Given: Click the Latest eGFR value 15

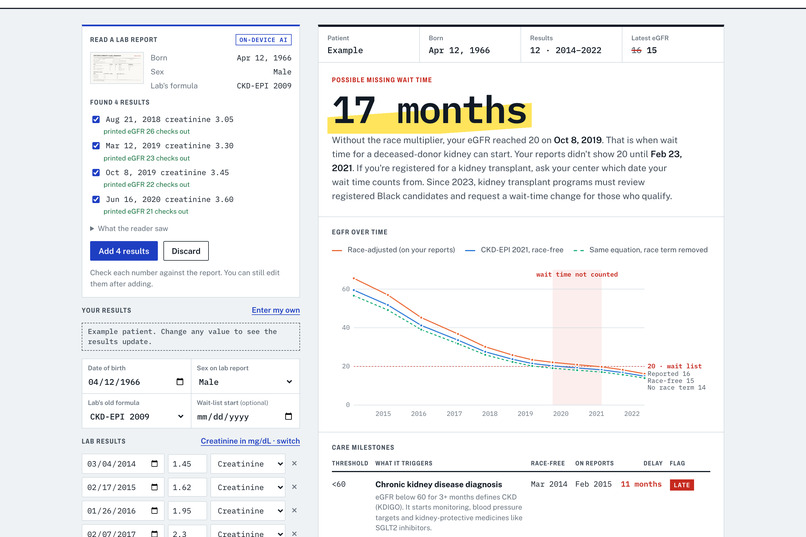Looking at the screenshot, I should pyautogui.click(x=652, y=50).
